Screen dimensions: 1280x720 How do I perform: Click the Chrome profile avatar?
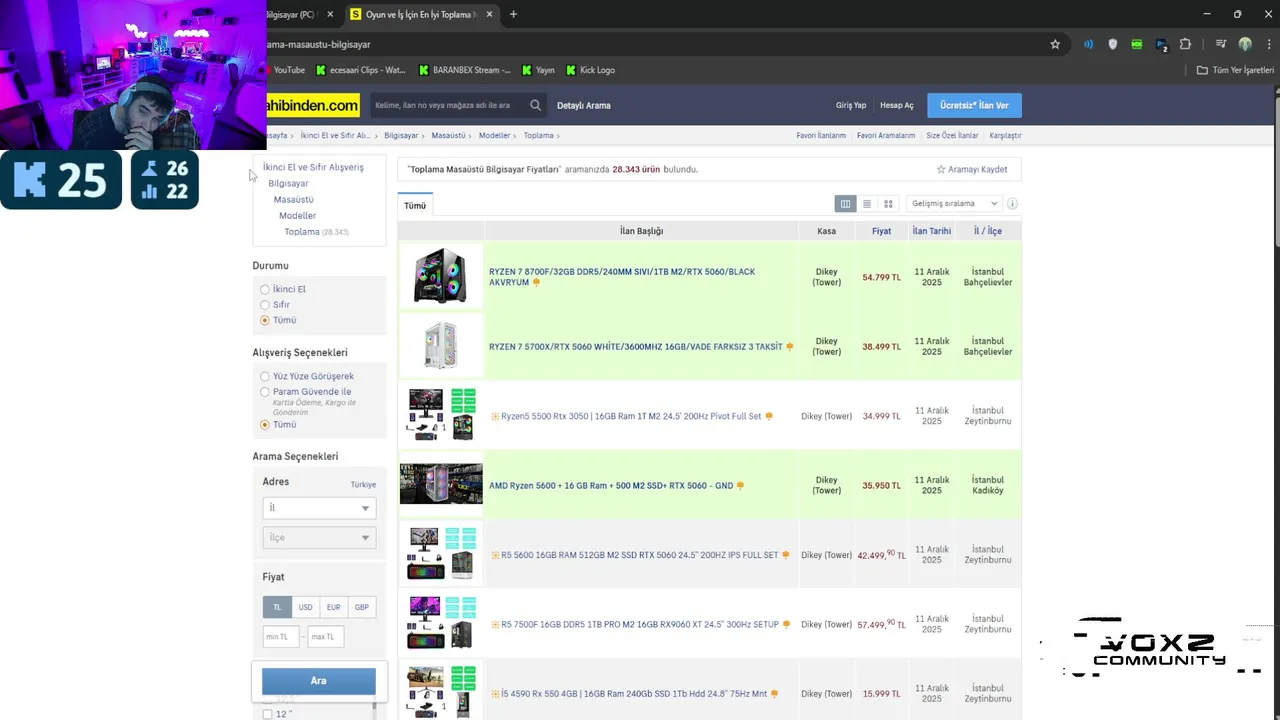[x=1245, y=44]
